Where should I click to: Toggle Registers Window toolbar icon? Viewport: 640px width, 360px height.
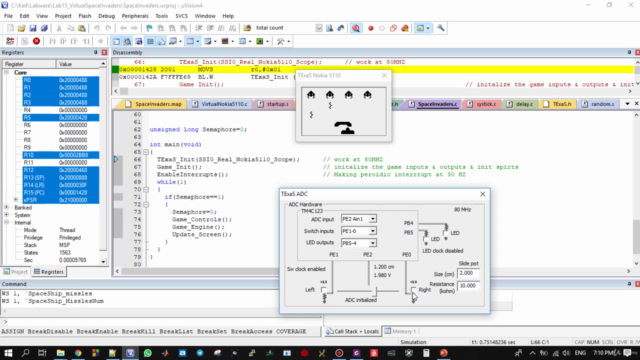(x=150, y=41)
